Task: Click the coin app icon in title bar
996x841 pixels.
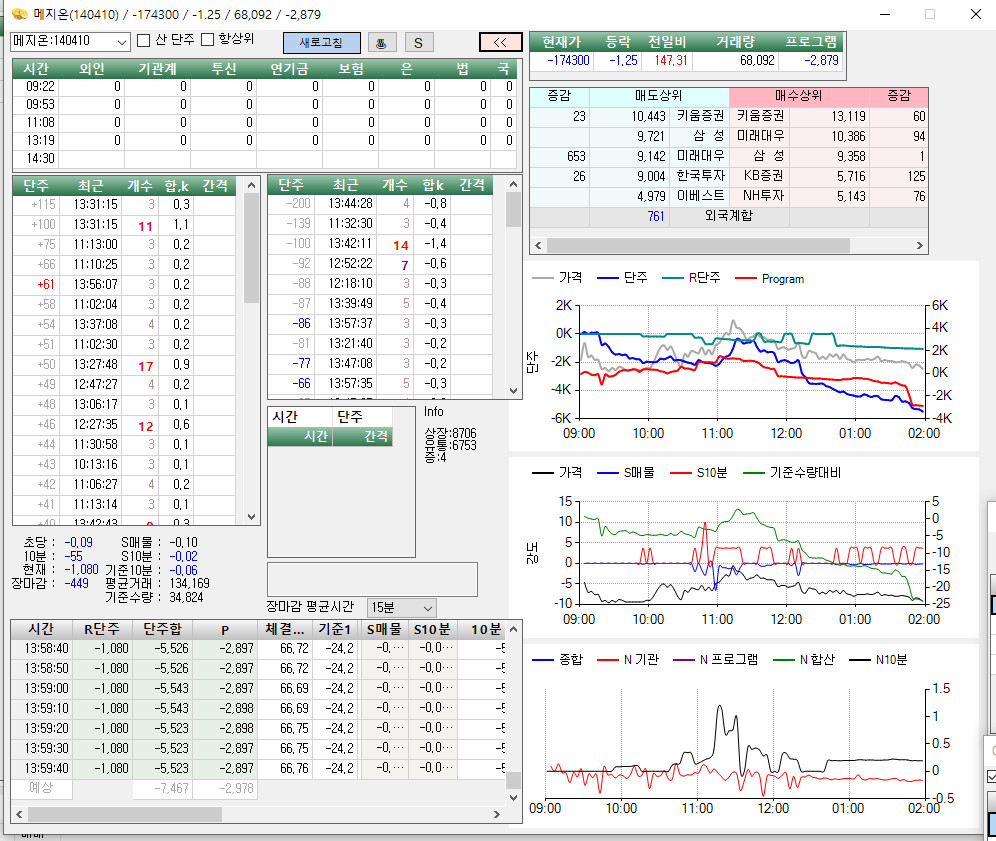Action: (20, 14)
